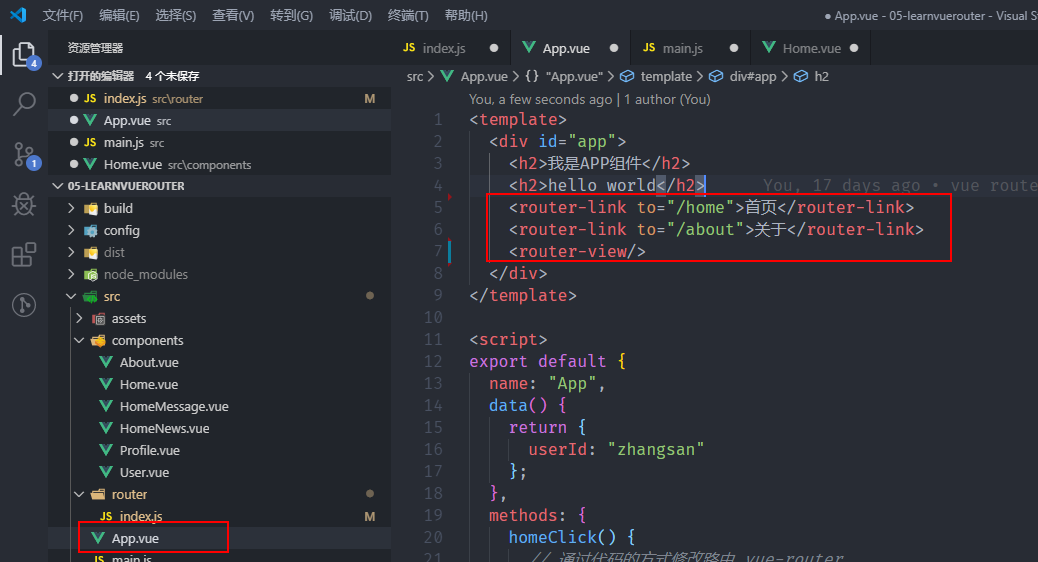The height and width of the screenshot is (562, 1038).
Task: Click the 资源管理器 panel title
Action: click(95, 48)
